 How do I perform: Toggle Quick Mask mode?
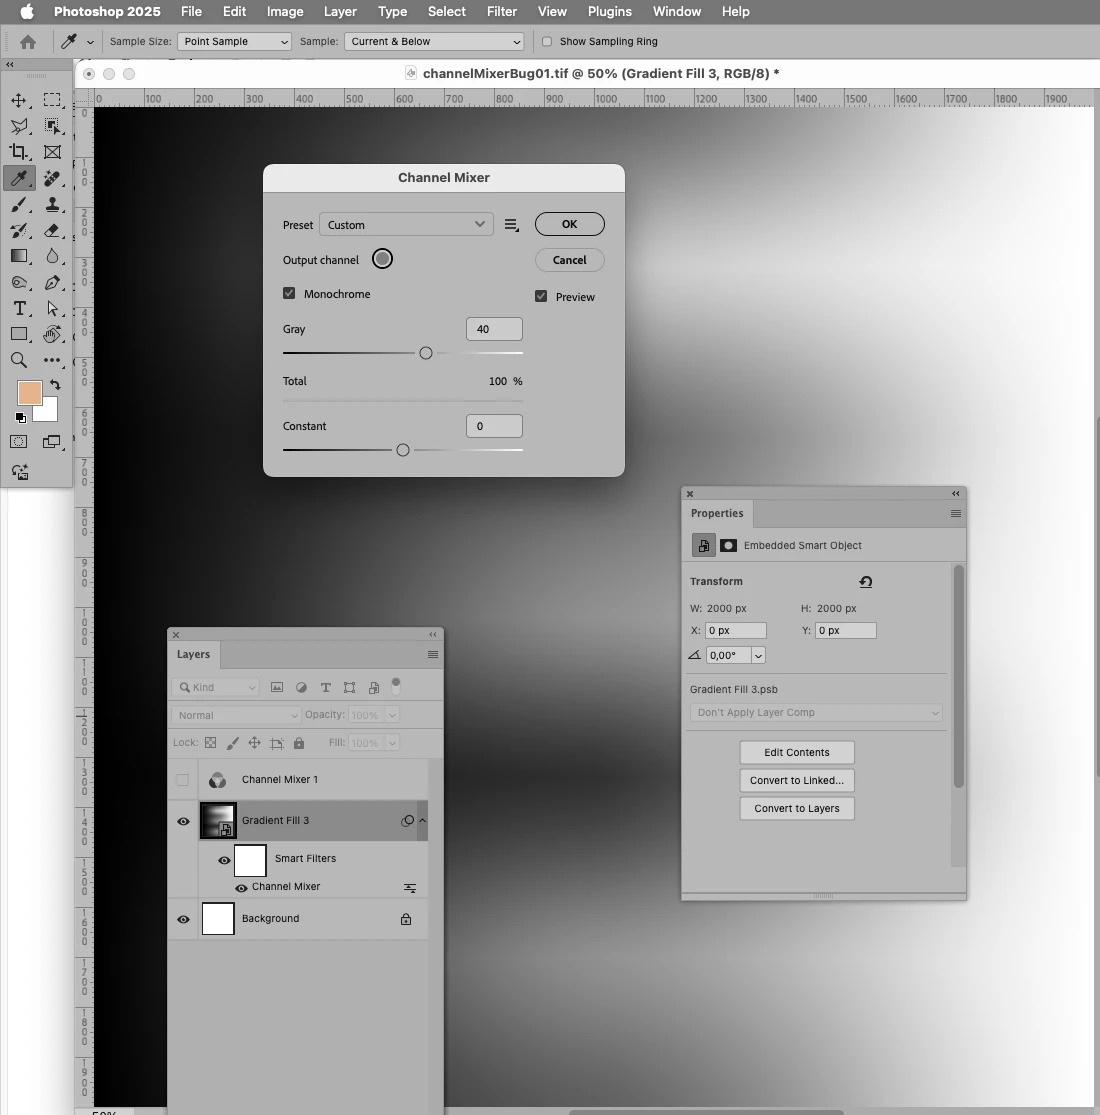[x=19, y=442]
